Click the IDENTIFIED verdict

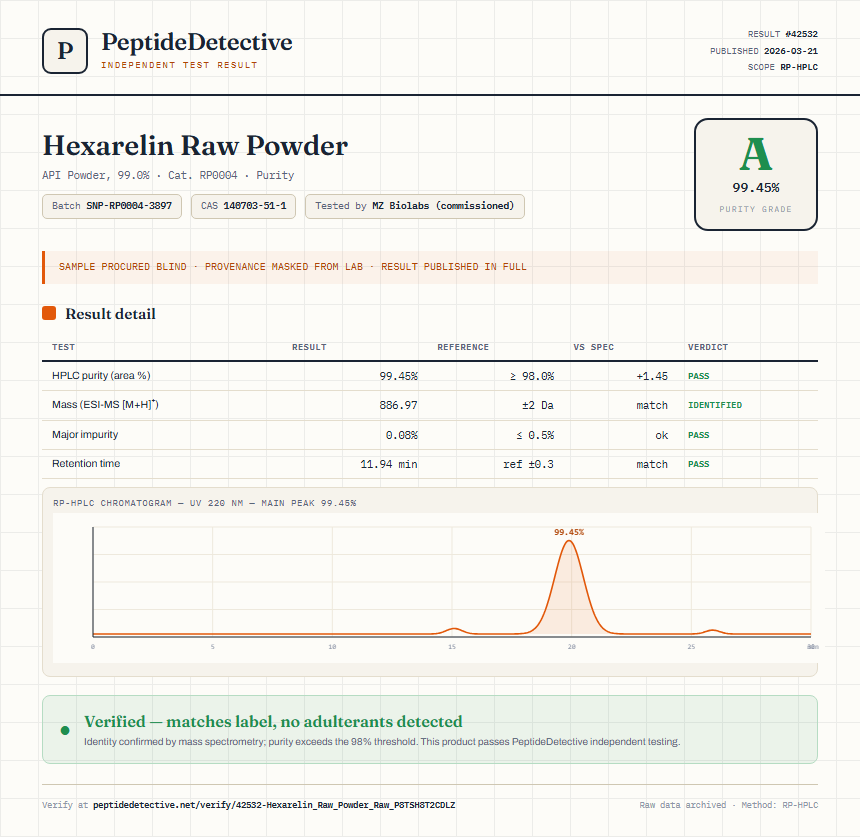pyautogui.click(x=715, y=405)
